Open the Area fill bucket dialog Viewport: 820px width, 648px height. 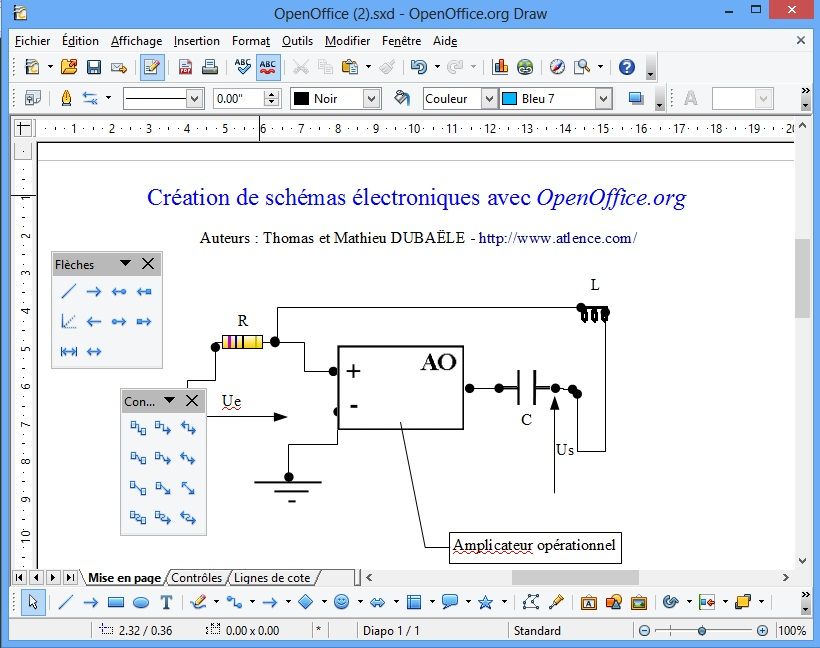coord(402,98)
